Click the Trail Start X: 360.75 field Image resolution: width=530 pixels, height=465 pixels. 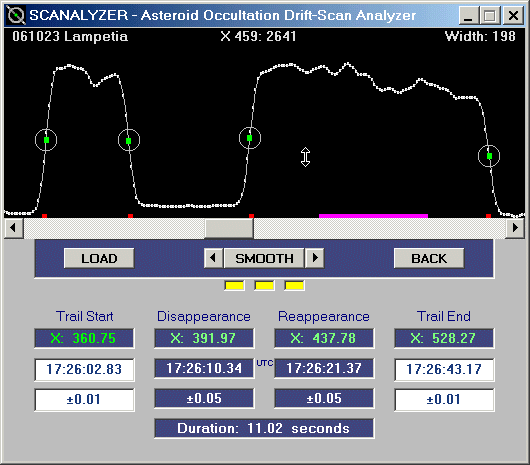coord(84,338)
